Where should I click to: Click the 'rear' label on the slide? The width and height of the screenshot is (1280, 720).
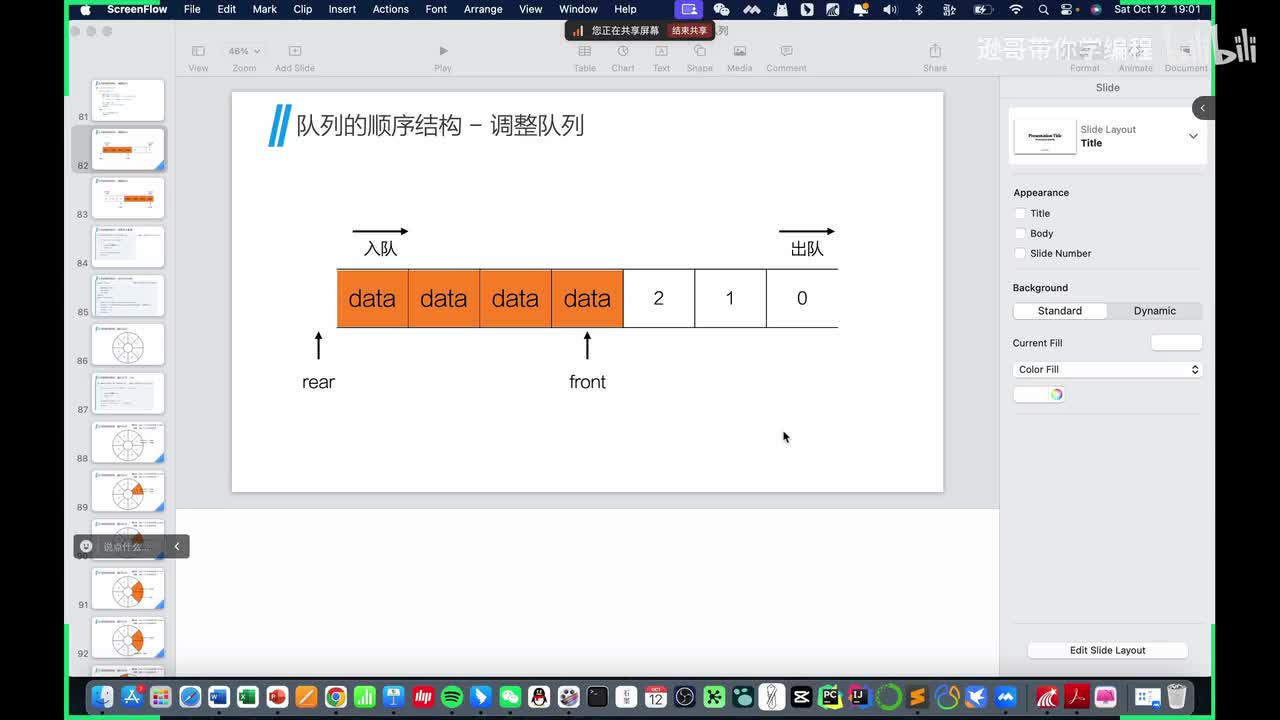(318, 382)
